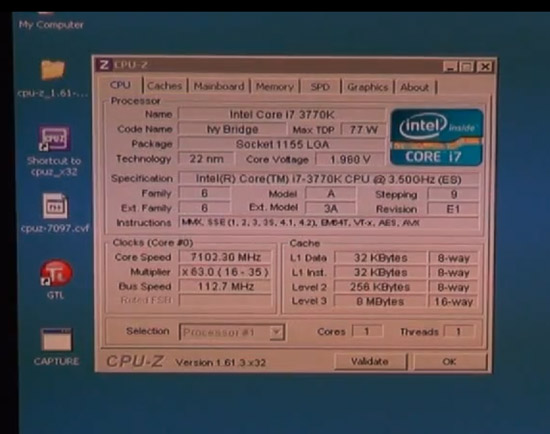The width and height of the screenshot is (550, 434).
Task: Open the cpu-z_1.61 folder icon
Action: 53,70
